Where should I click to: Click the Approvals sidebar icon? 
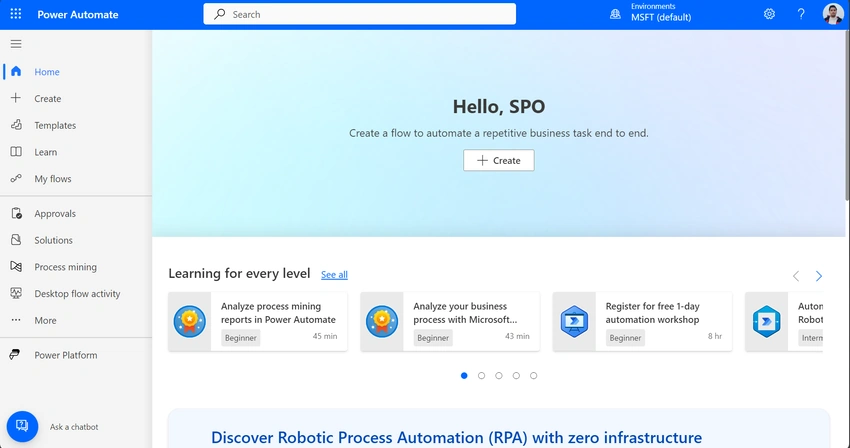pyautogui.click(x=16, y=213)
